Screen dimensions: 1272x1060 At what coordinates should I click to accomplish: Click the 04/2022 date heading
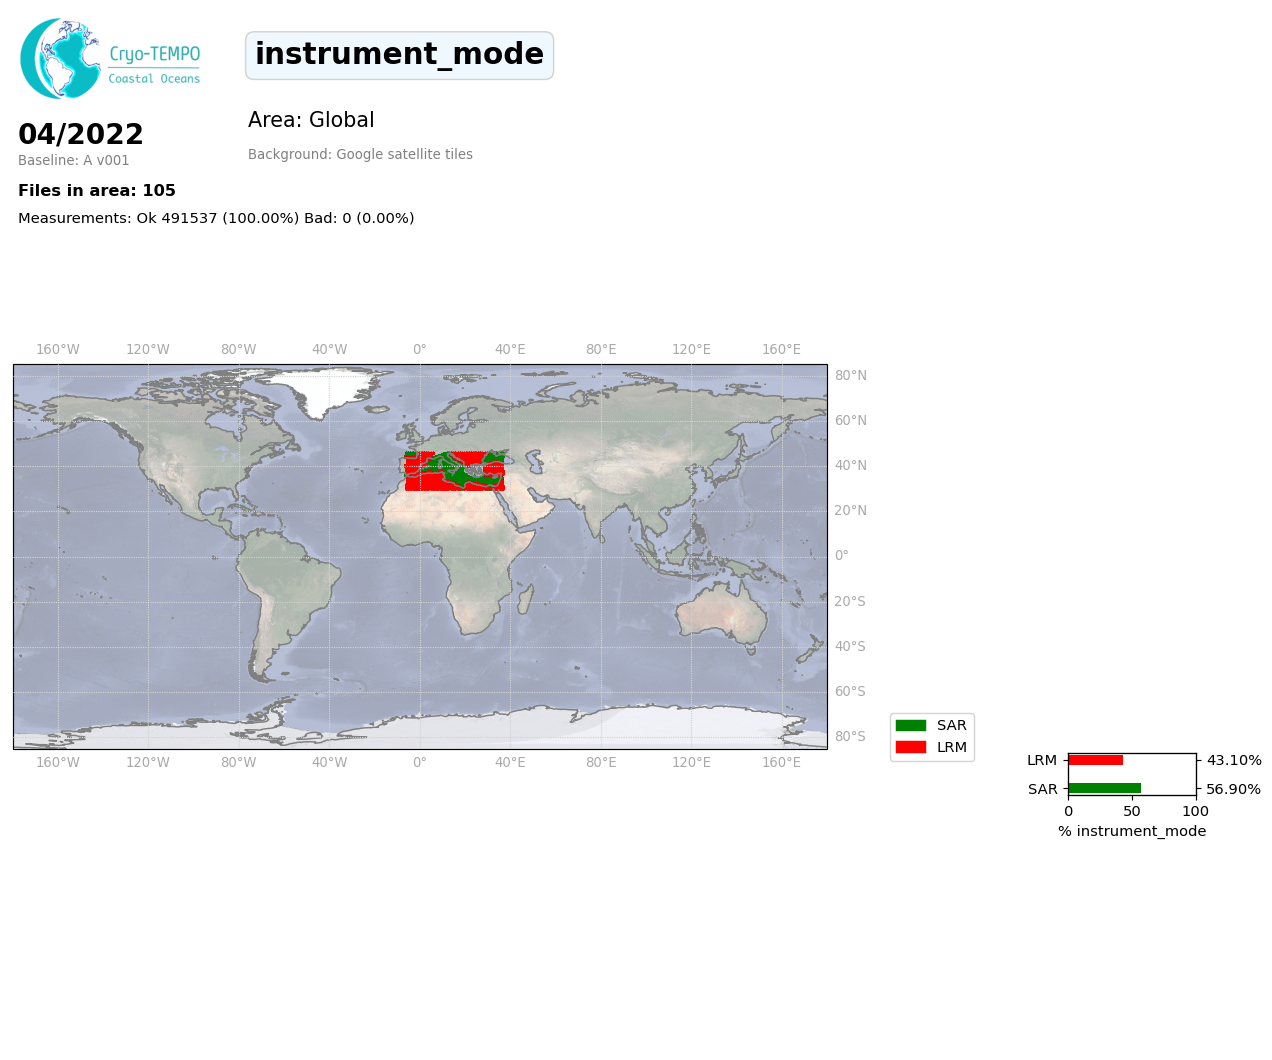pyautogui.click(x=81, y=135)
